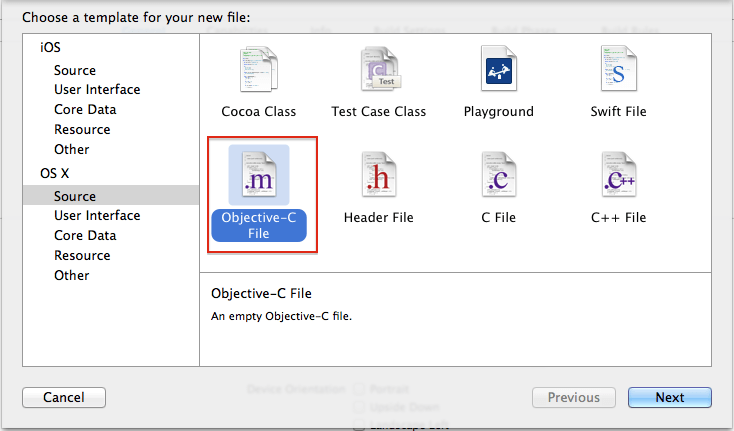Screen dimensions: 734x431
Task: Click the iOS section heading
Action: (x=50, y=47)
